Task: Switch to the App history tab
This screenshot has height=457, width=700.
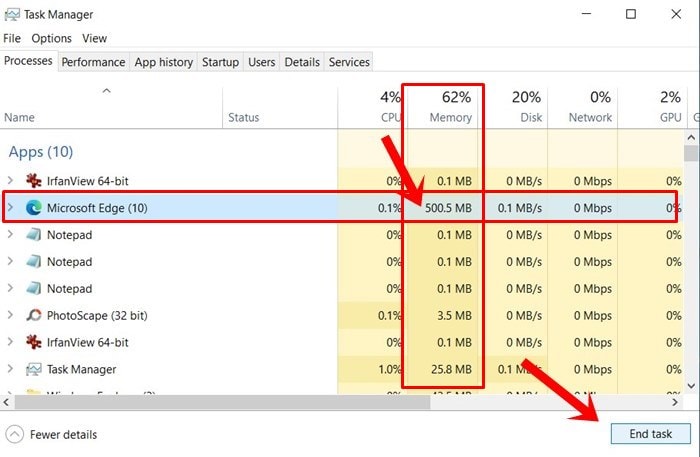Action: [164, 62]
